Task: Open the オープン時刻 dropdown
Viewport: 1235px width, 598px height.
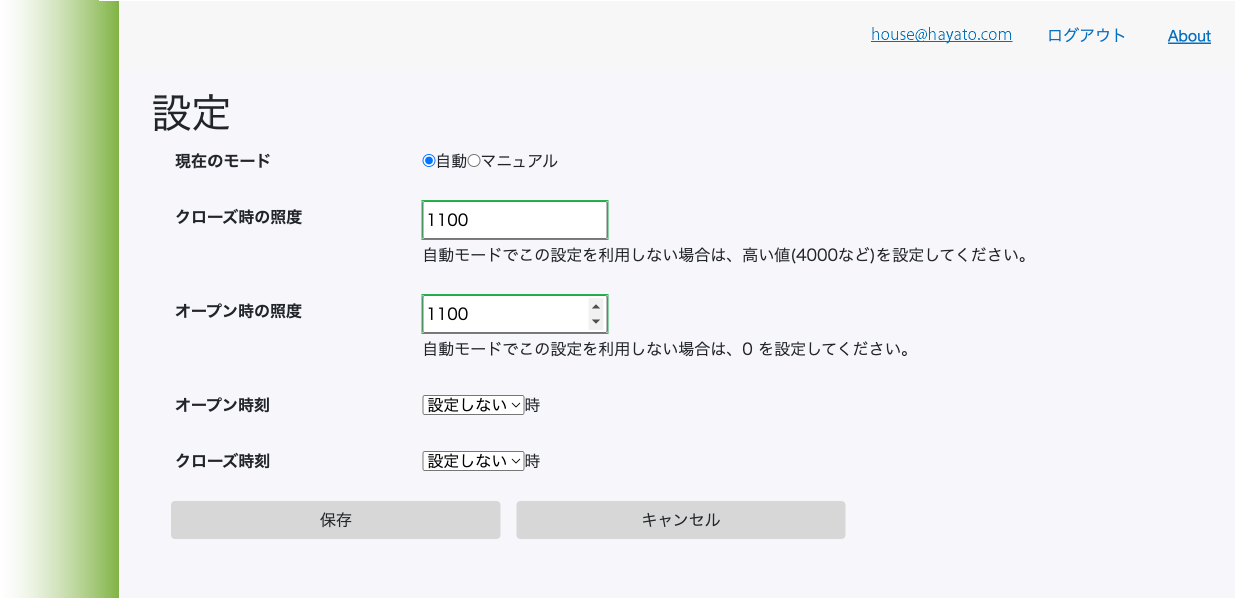Action: point(473,405)
